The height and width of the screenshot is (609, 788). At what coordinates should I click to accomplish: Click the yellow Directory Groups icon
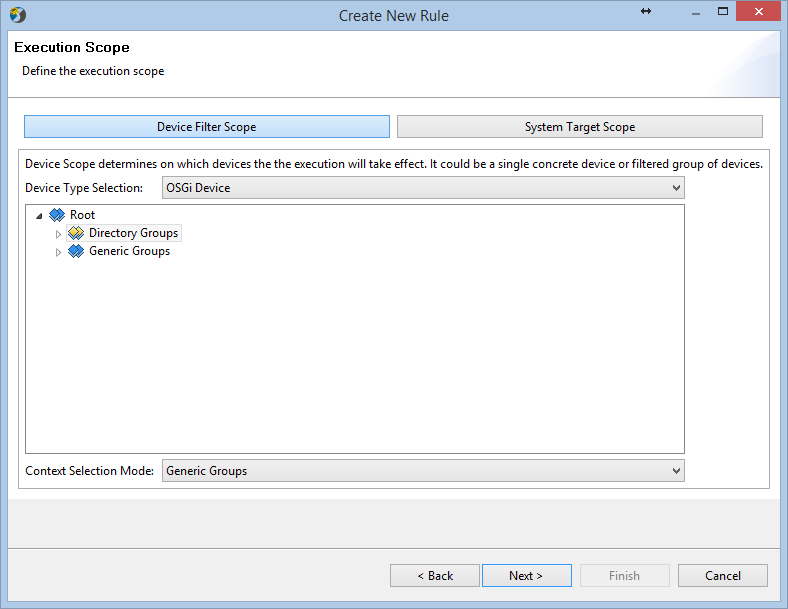76,233
